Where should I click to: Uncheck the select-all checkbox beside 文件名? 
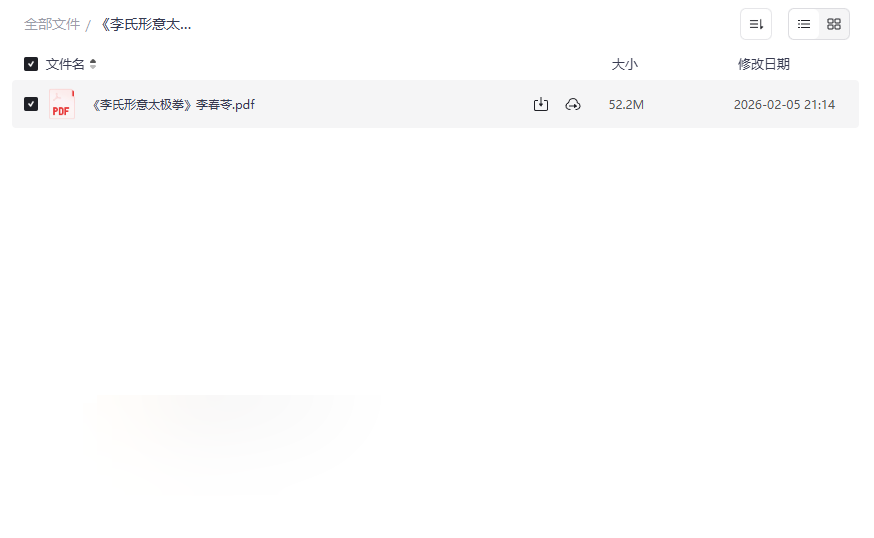tap(31, 64)
